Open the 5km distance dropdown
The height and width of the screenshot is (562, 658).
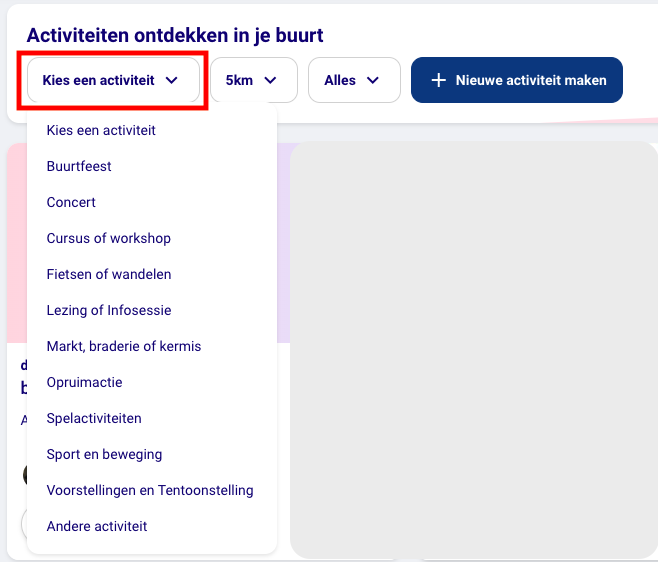click(253, 80)
